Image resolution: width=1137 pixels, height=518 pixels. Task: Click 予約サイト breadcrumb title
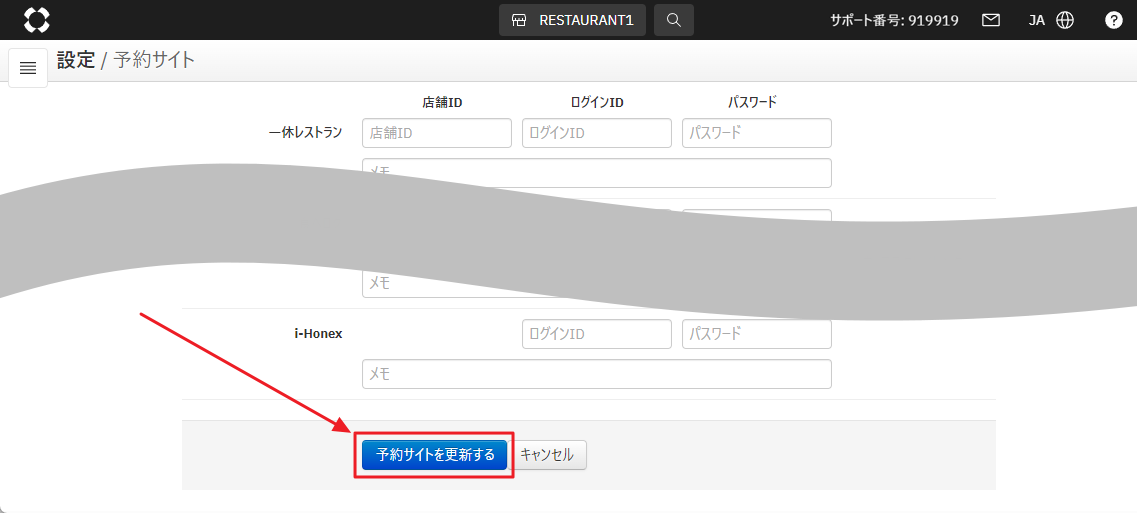[154, 60]
